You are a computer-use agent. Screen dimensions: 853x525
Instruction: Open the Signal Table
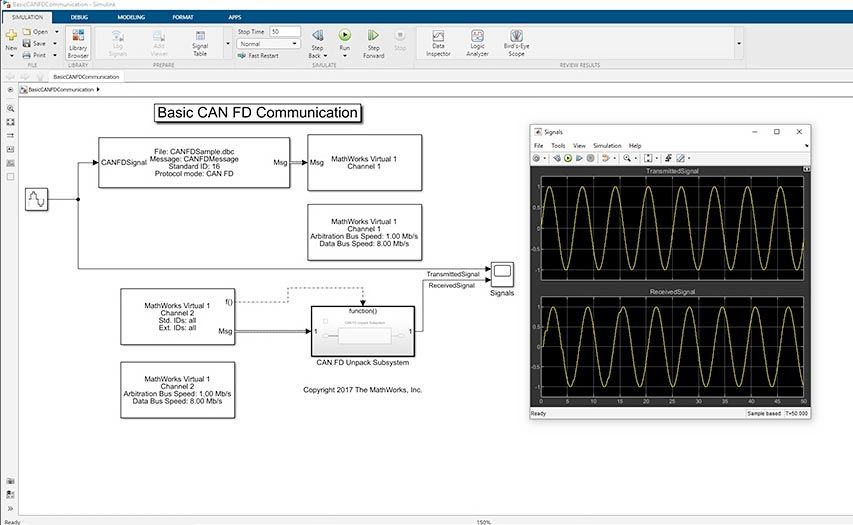(200, 42)
